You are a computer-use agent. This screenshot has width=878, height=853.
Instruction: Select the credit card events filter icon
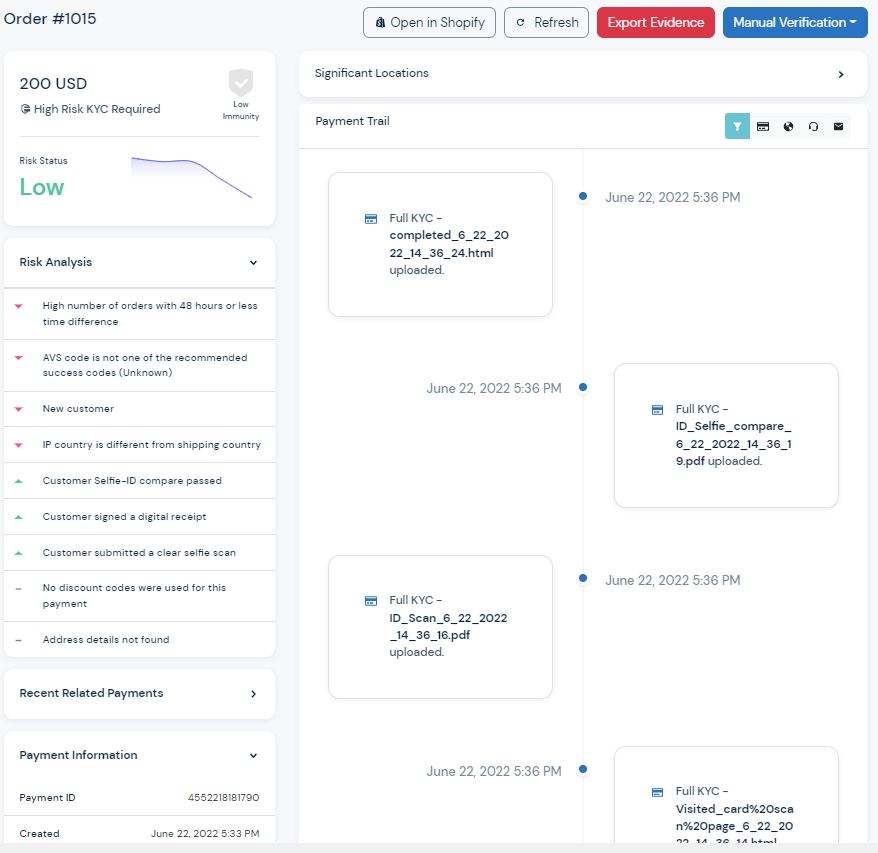pyautogui.click(x=763, y=126)
